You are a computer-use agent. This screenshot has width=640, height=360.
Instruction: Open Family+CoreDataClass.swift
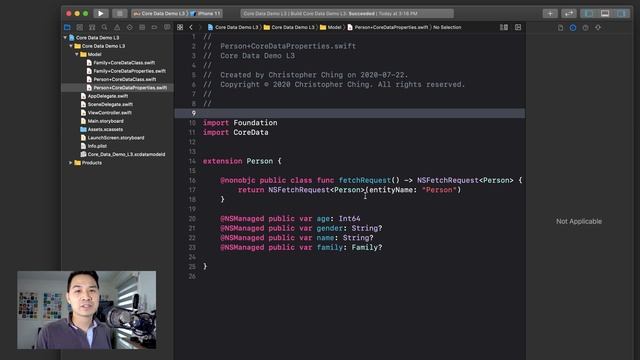pyautogui.click(x=121, y=63)
